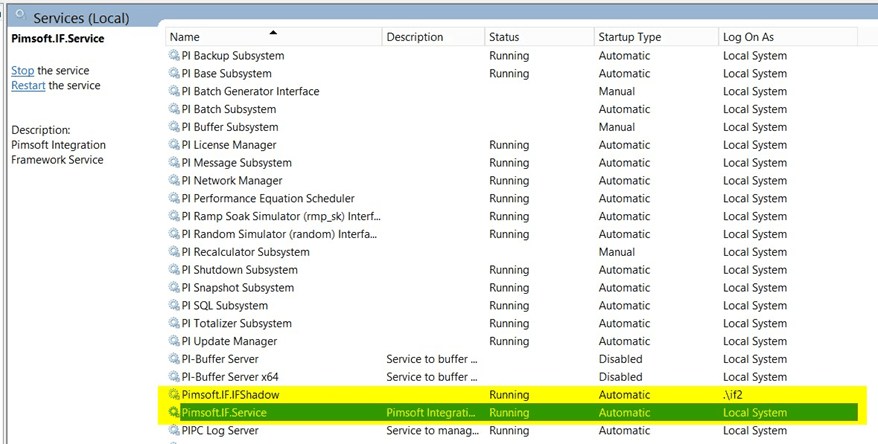Click the gear icon beside PI Base Subsystem
The height and width of the screenshot is (444, 878).
tap(174, 73)
